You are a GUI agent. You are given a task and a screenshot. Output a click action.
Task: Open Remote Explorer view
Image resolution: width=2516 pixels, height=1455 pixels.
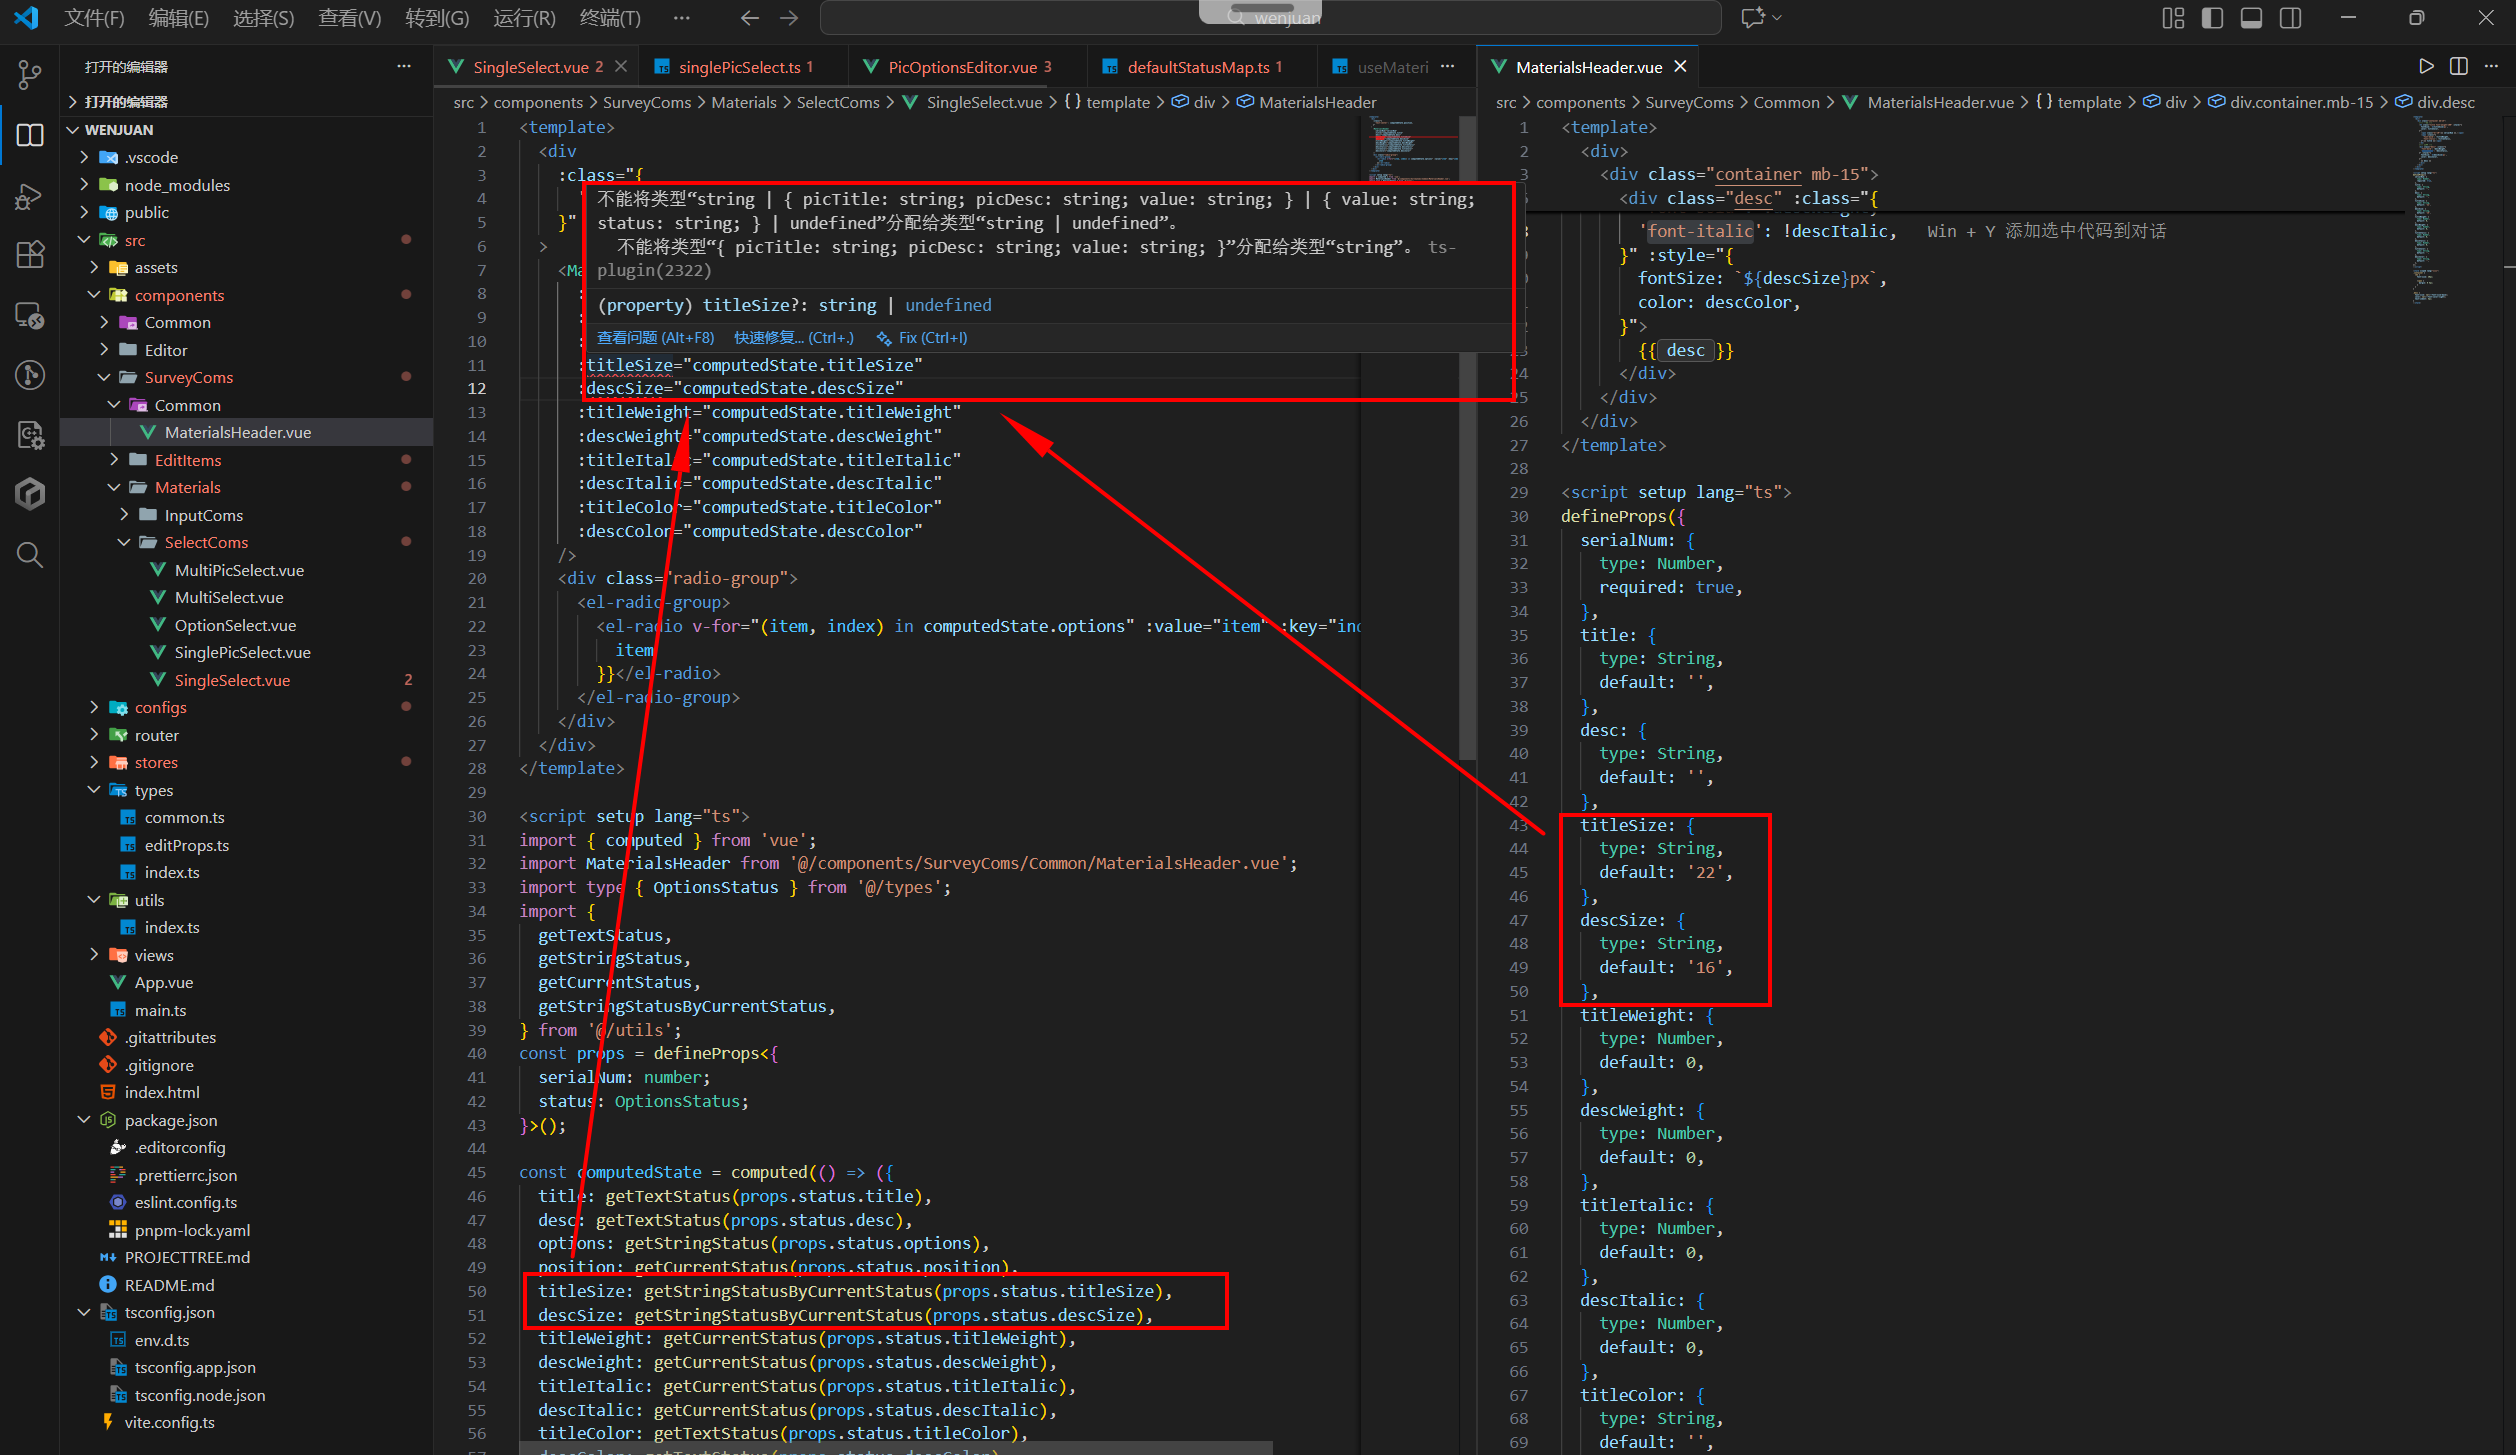29,316
